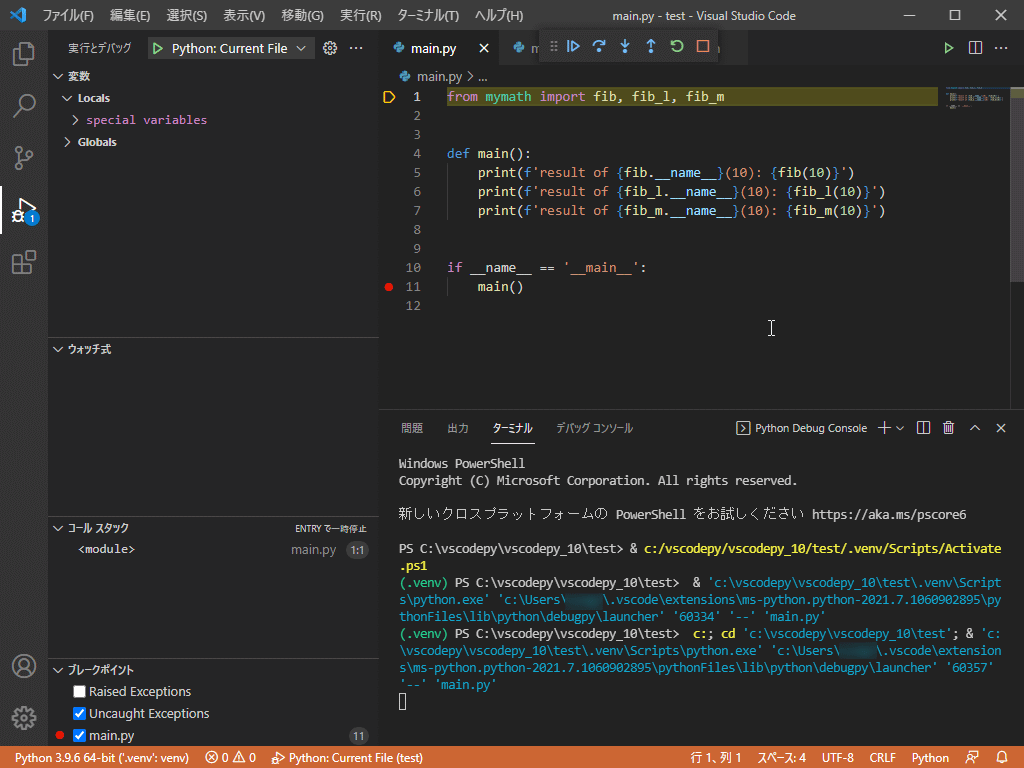The image size is (1024, 768).
Task: Open the Source Control view
Action: pos(24,157)
